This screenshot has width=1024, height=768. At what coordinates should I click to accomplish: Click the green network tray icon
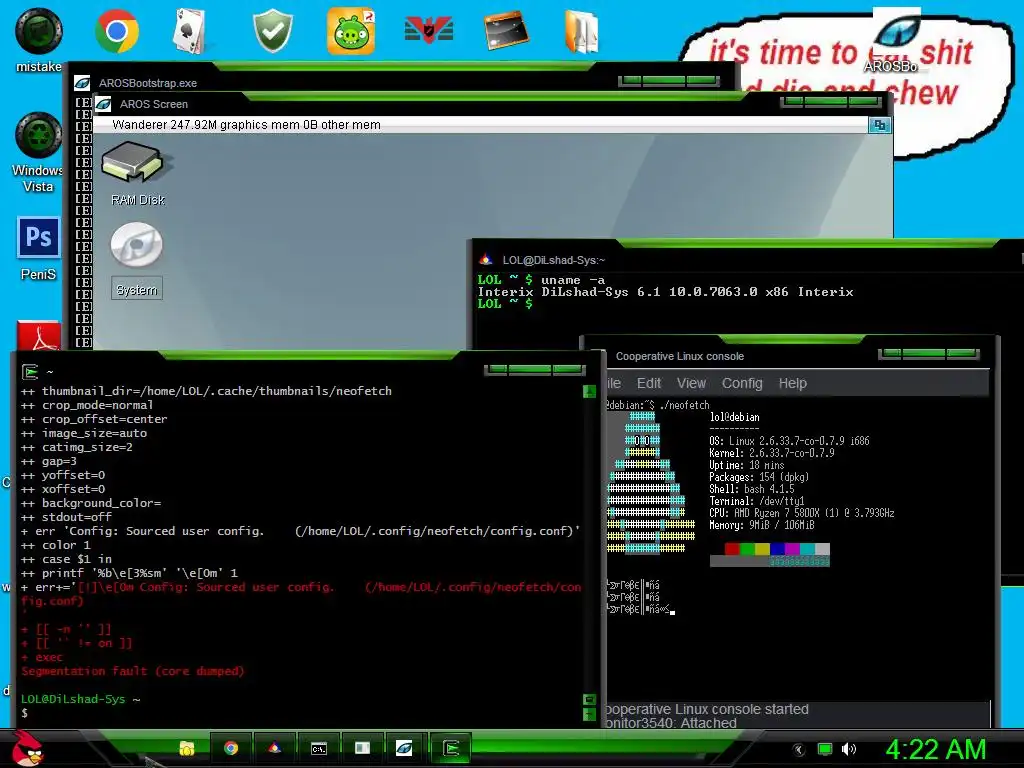pyautogui.click(x=825, y=750)
